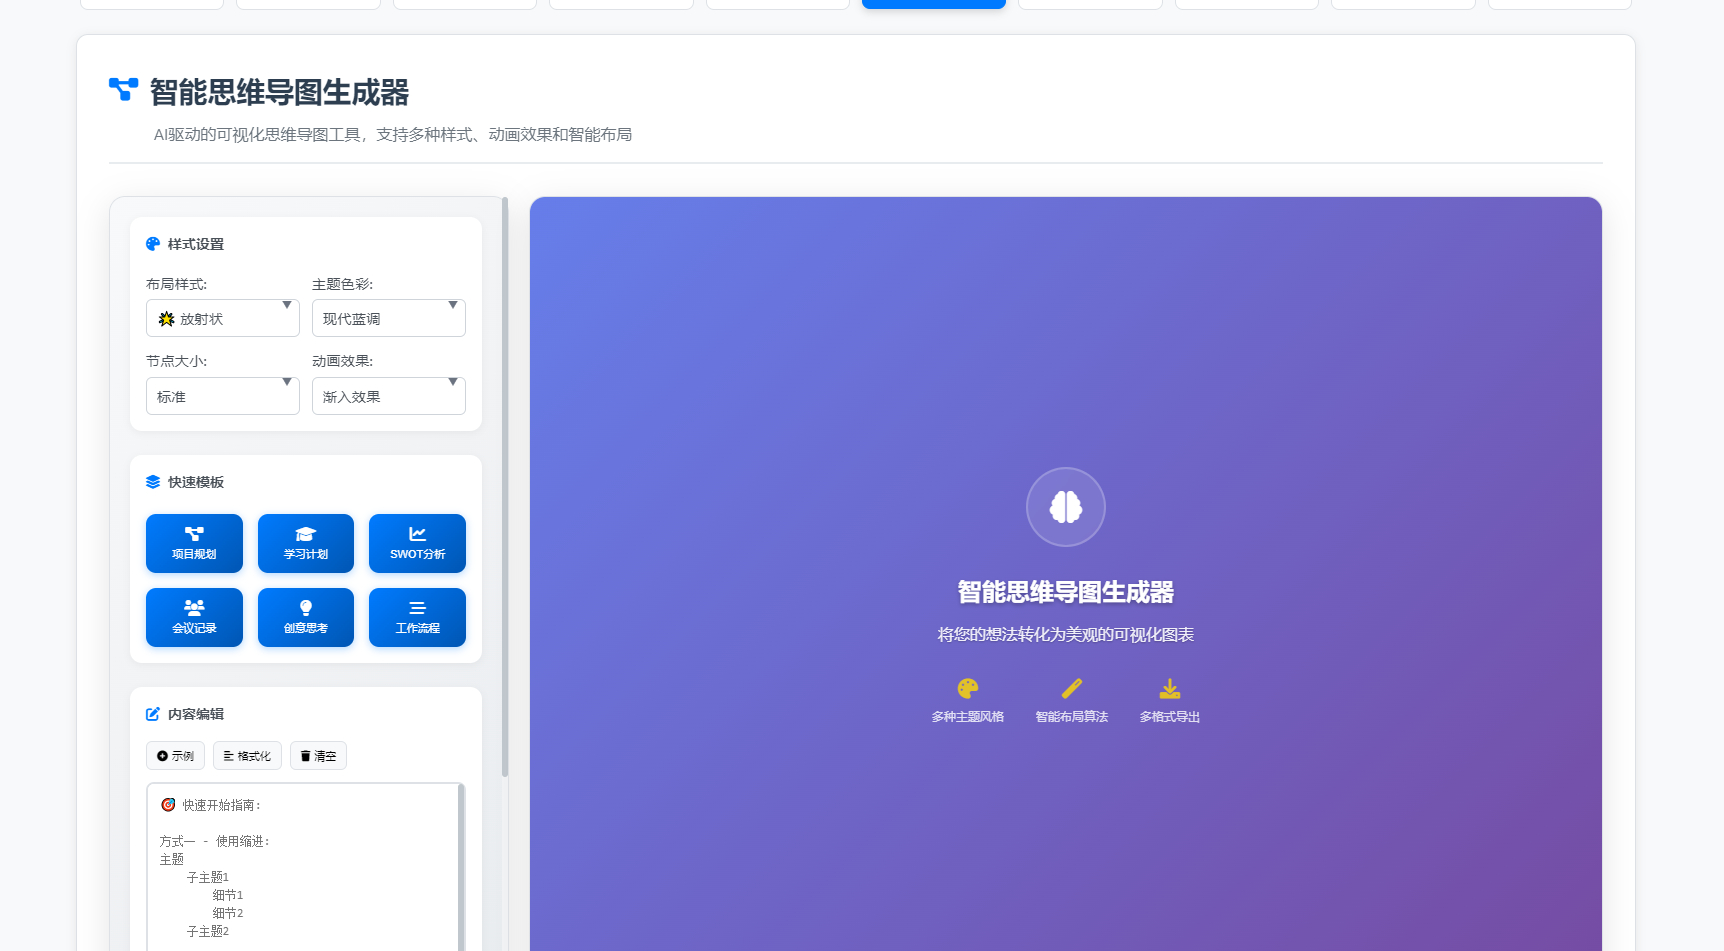
Task: Click the 智能布局算法 pencil icon
Action: point(1071,689)
